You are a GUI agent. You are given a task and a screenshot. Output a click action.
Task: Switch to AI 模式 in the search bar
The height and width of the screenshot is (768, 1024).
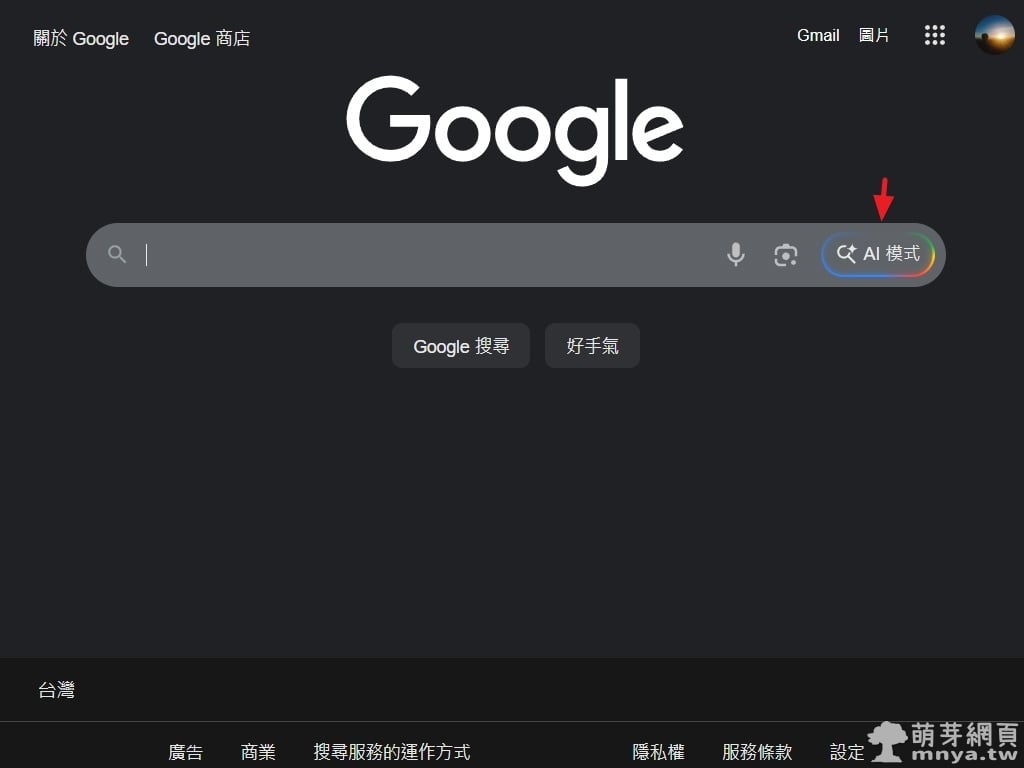click(x=878, y=255)
